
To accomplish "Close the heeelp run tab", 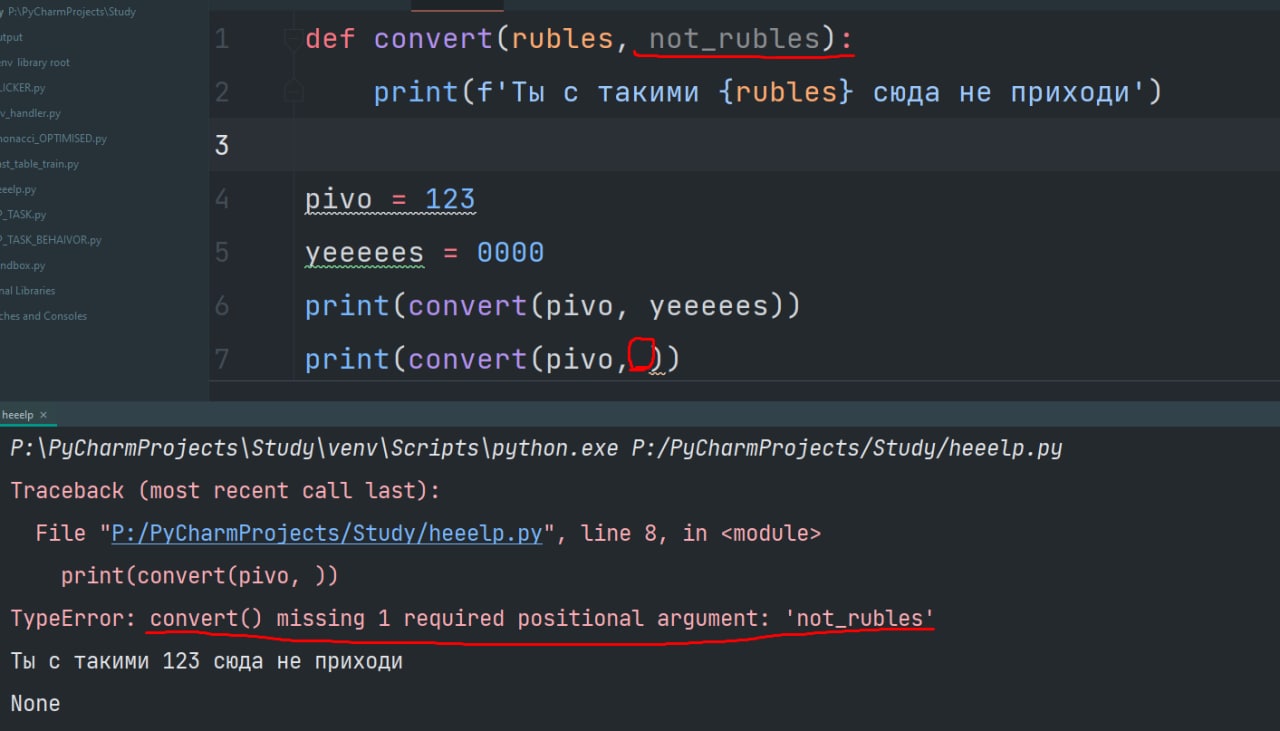I will point(44,414).
